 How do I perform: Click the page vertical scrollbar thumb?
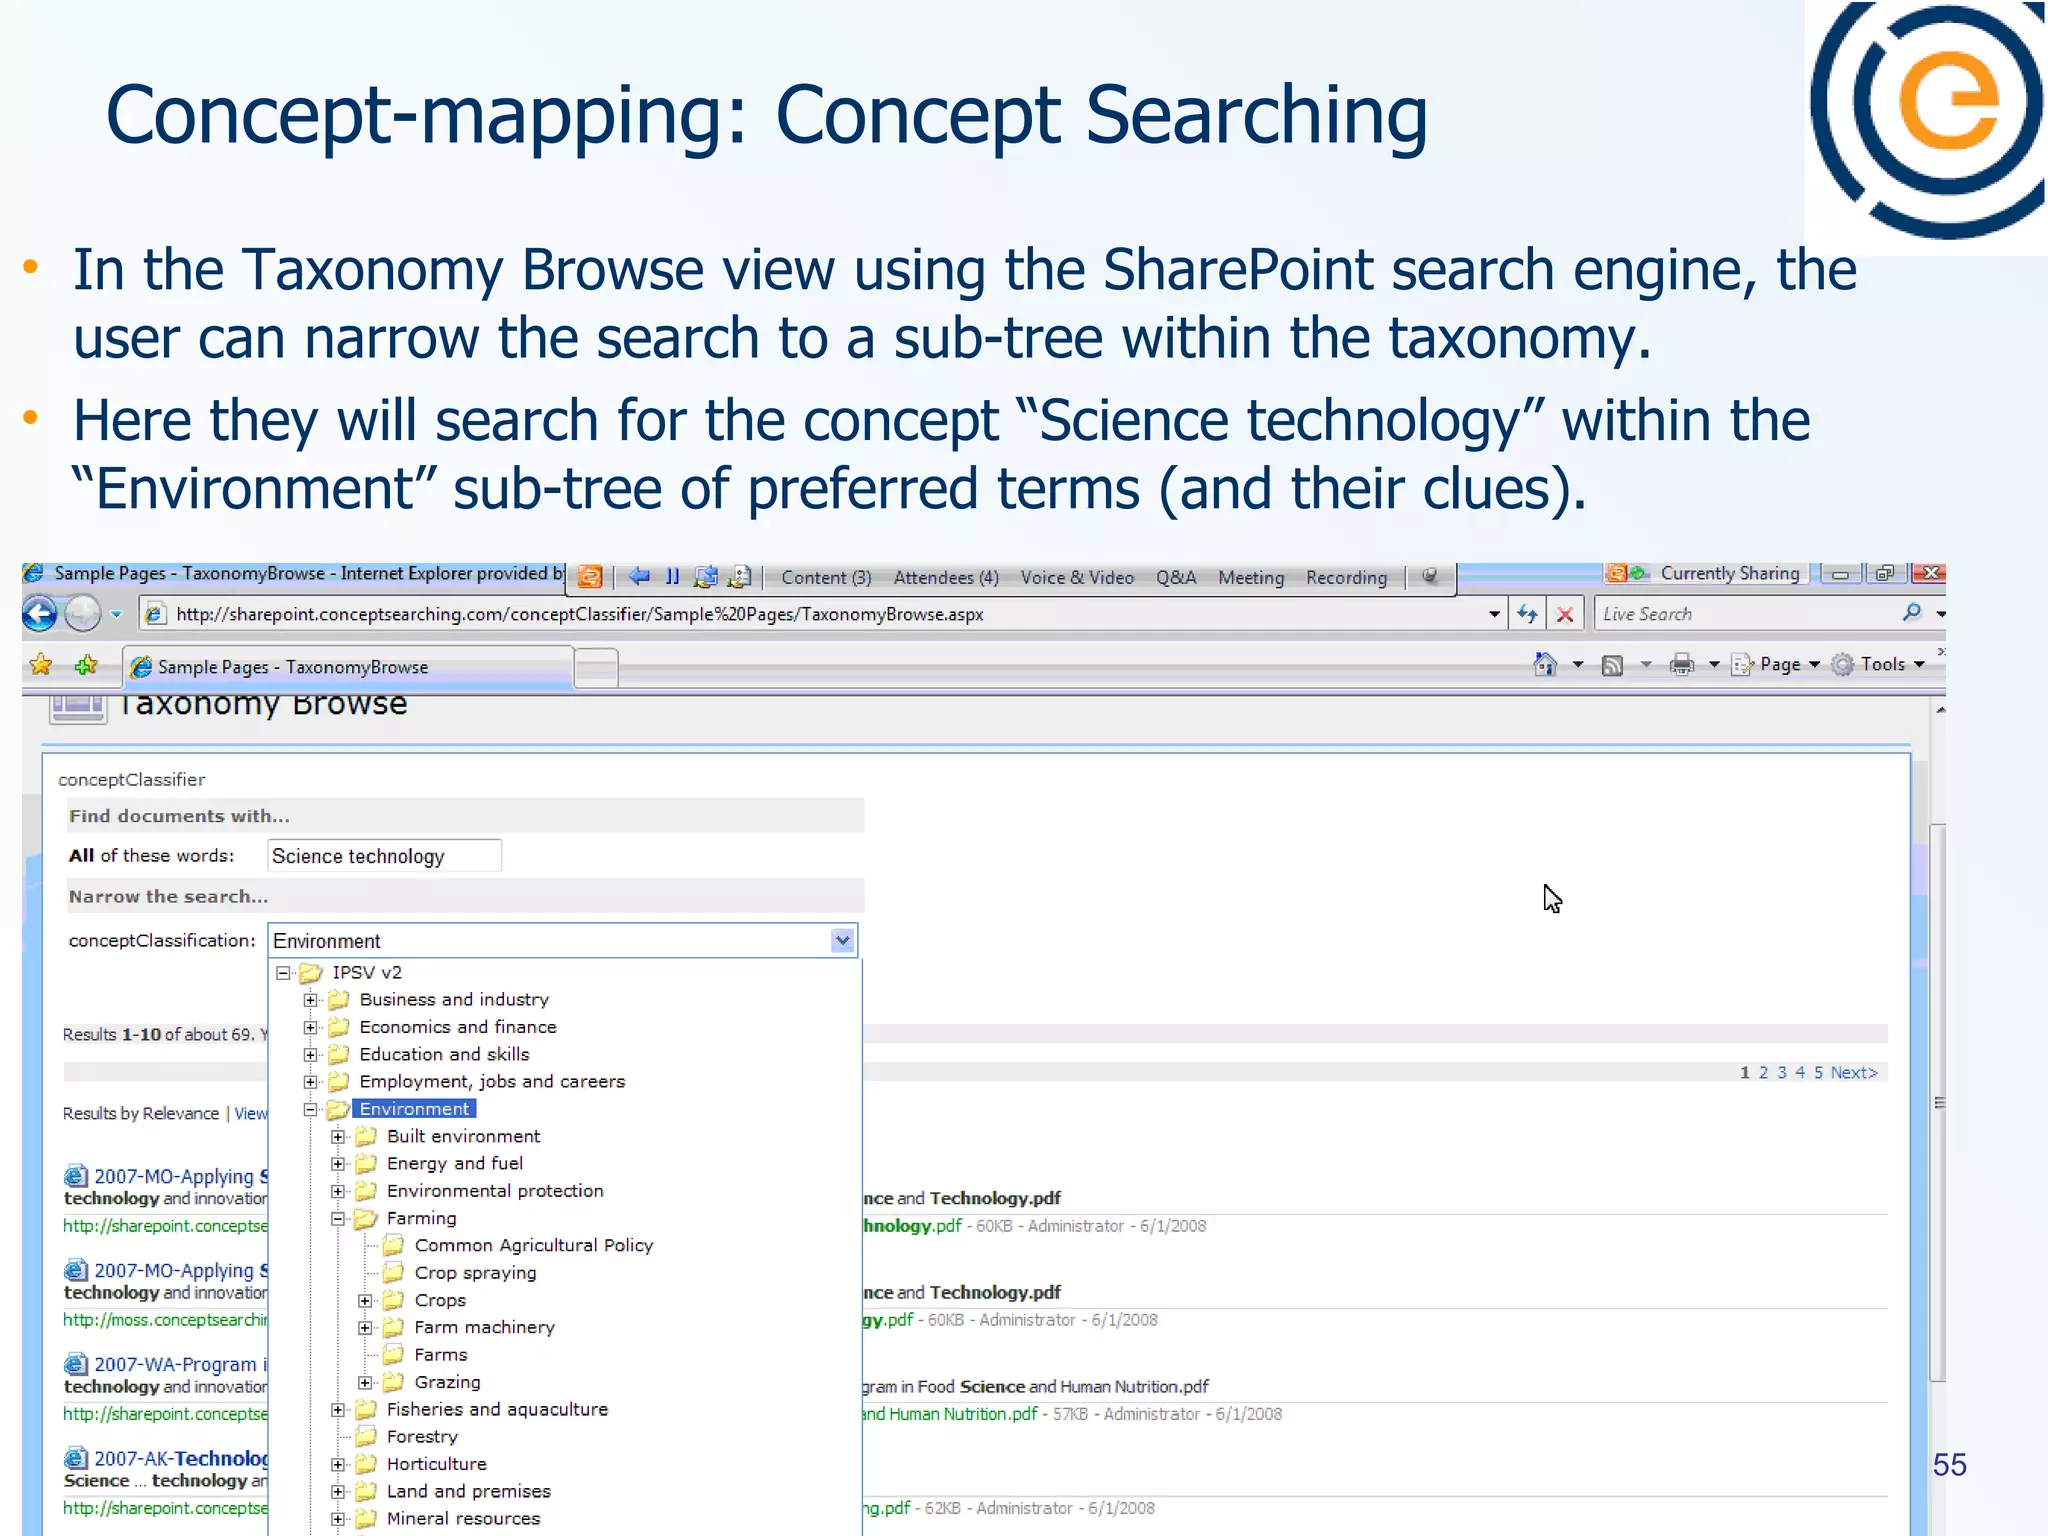click(1938, 1103)
